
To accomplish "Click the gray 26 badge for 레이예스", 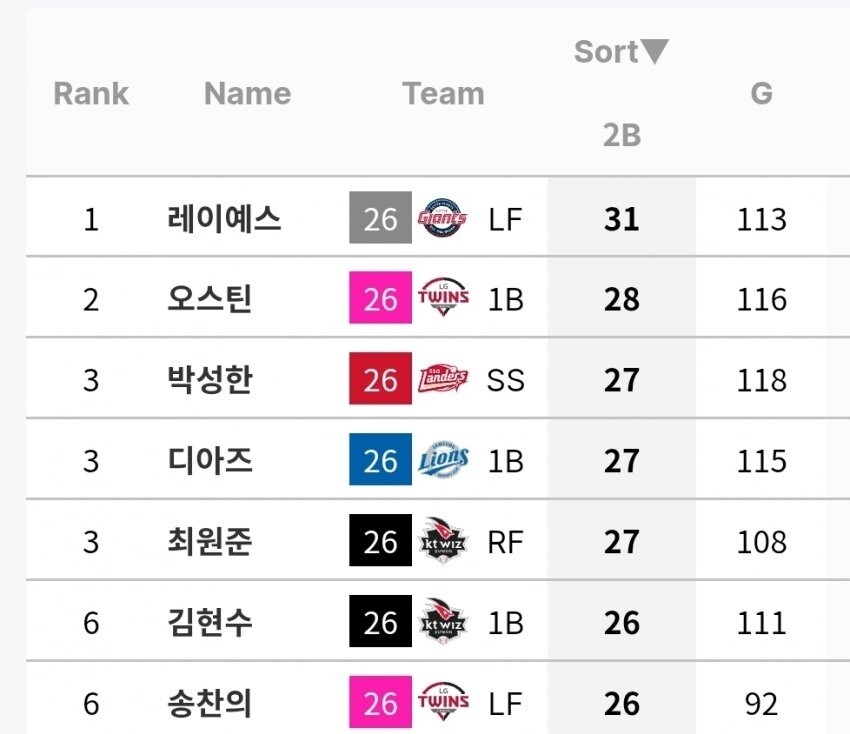I will pos(380,218).
